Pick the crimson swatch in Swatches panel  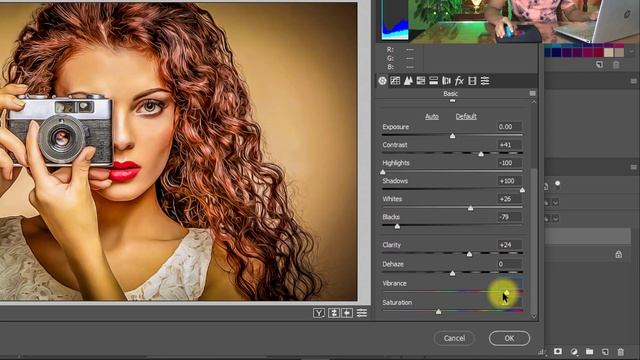click(x=598, y=53)
